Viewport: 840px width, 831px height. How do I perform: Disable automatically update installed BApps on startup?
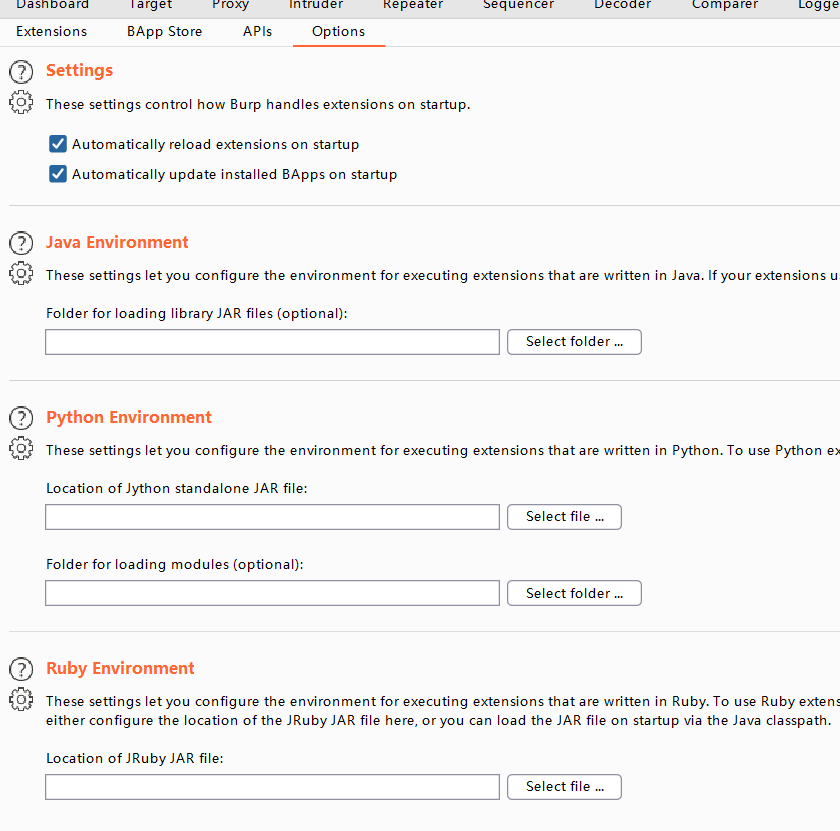point(58,174)
